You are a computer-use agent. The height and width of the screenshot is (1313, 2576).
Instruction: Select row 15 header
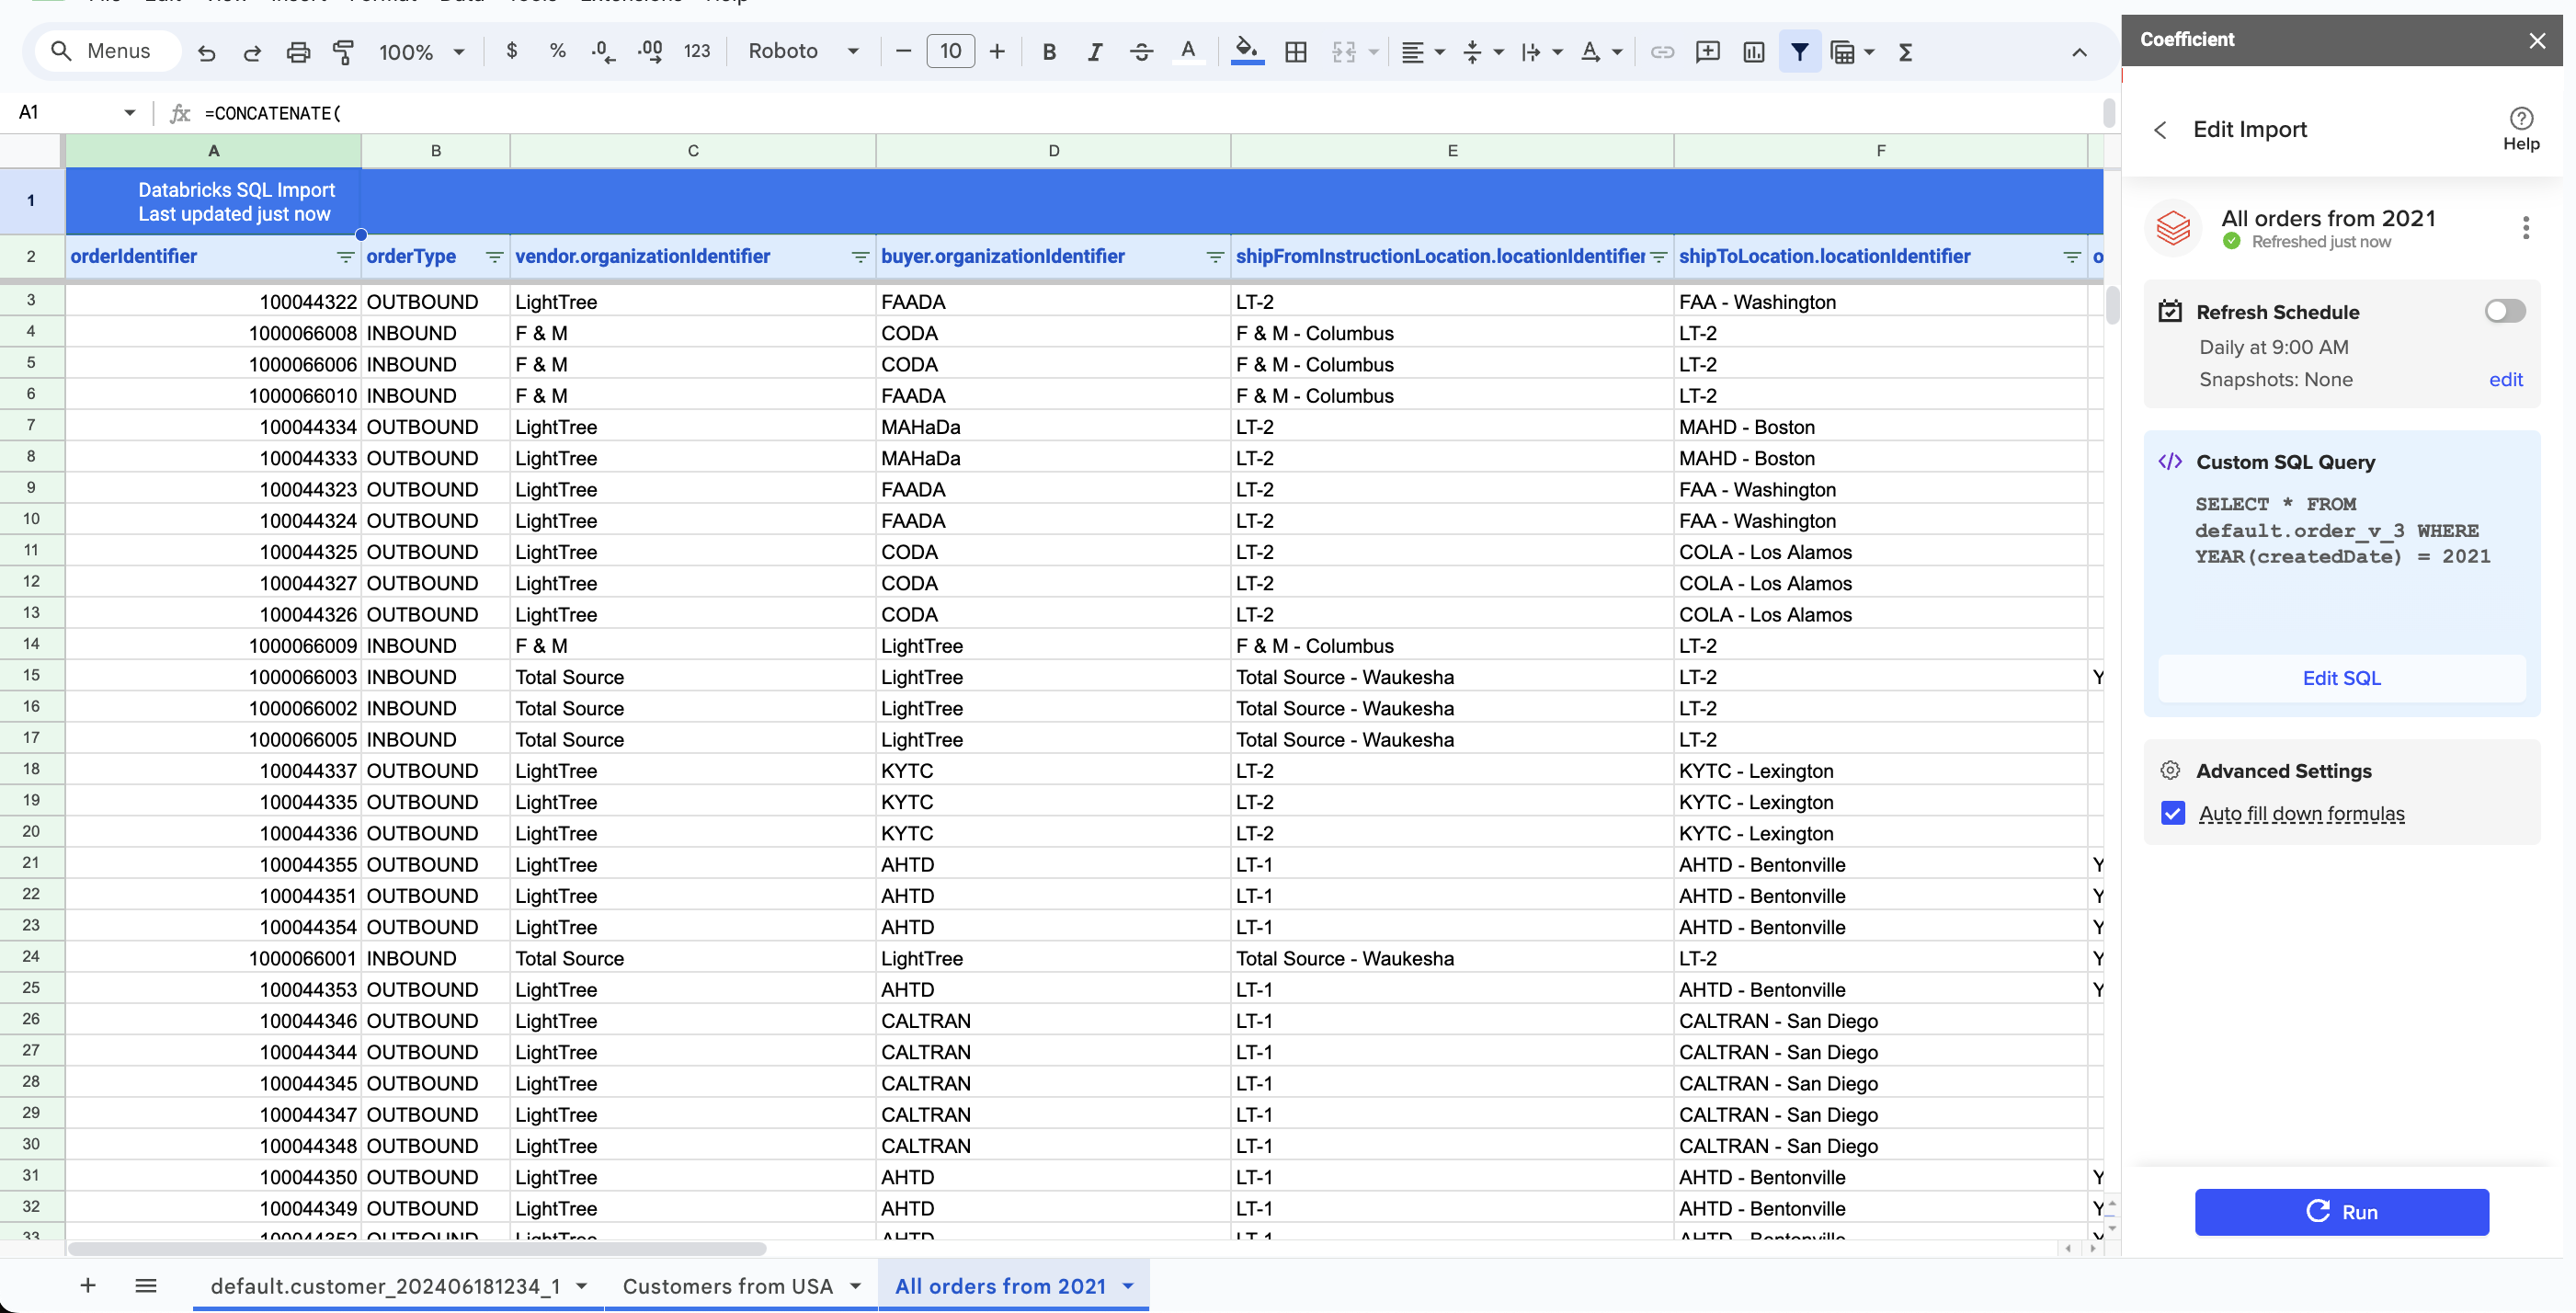point(31,676)
